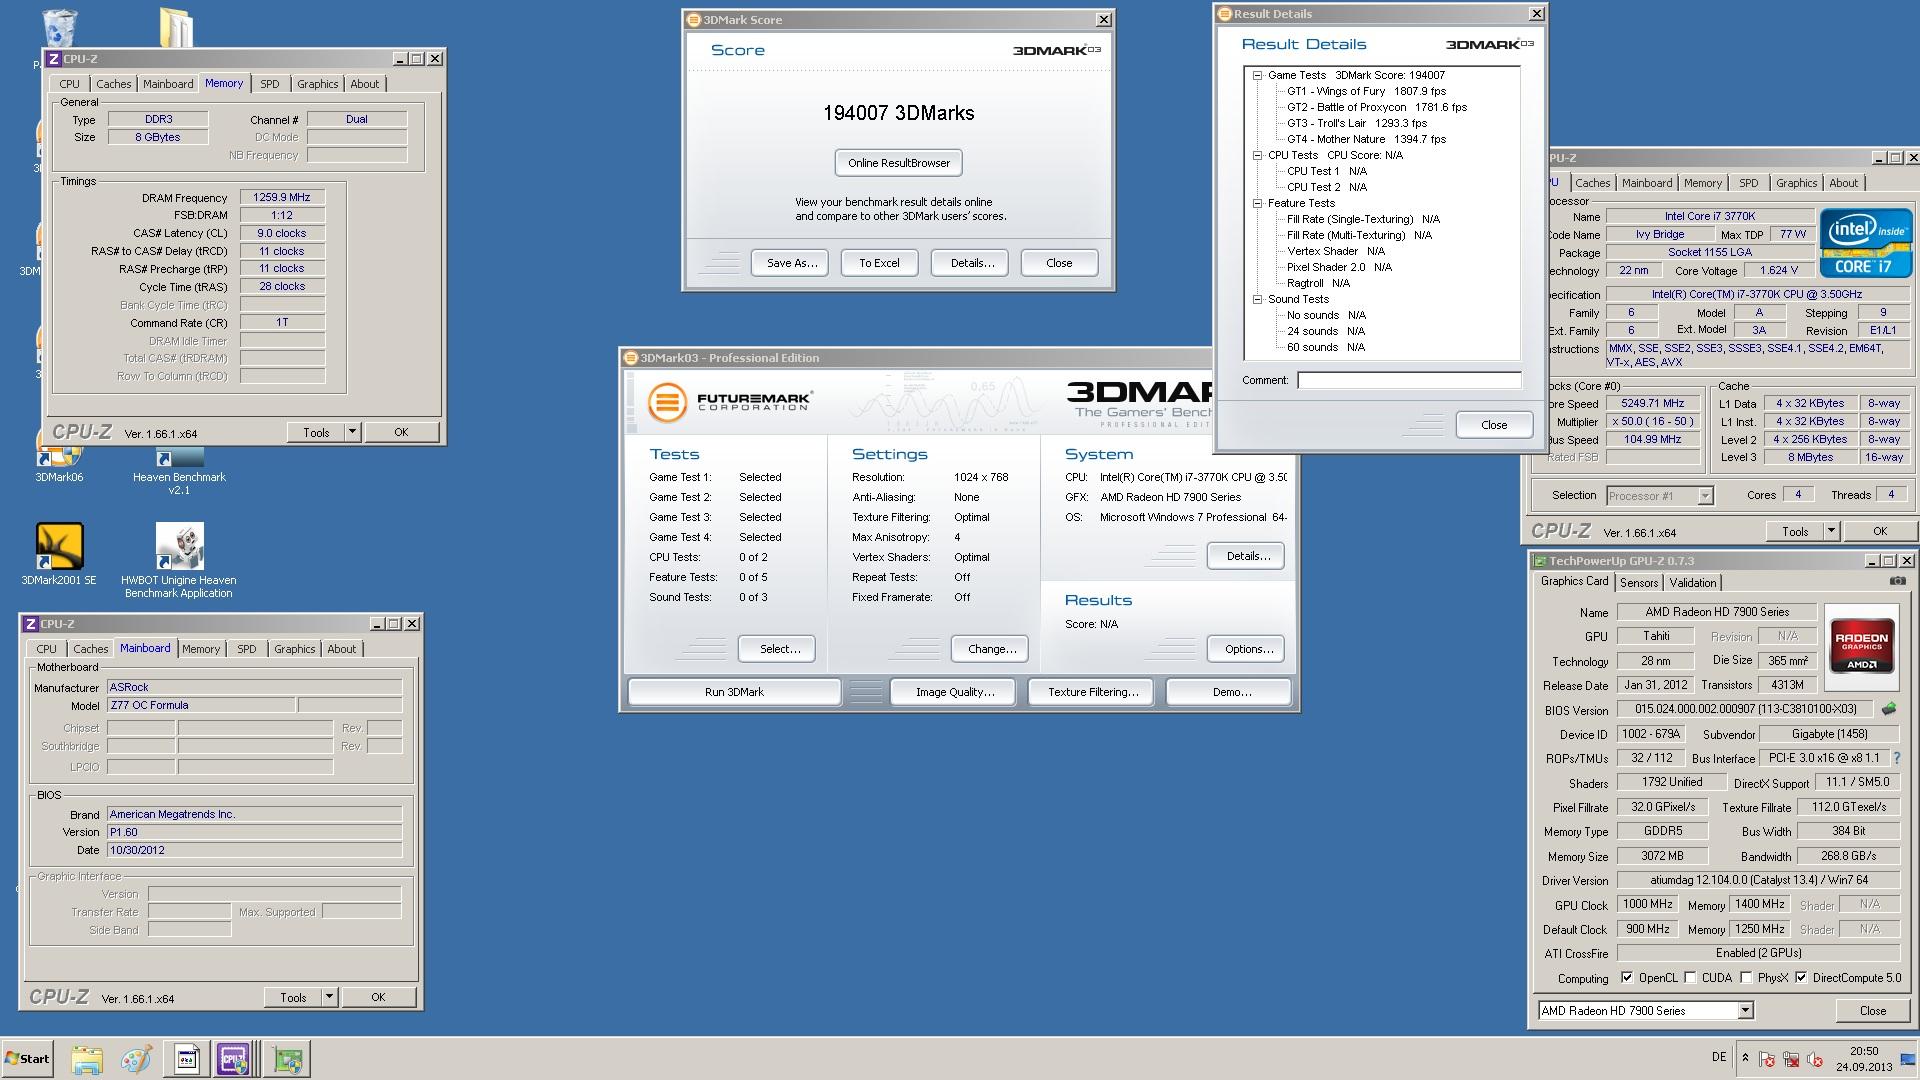Click CPU-Z title icon in Memory window
Viewport: 1920px width, 1080px height.
click(54, 59)
